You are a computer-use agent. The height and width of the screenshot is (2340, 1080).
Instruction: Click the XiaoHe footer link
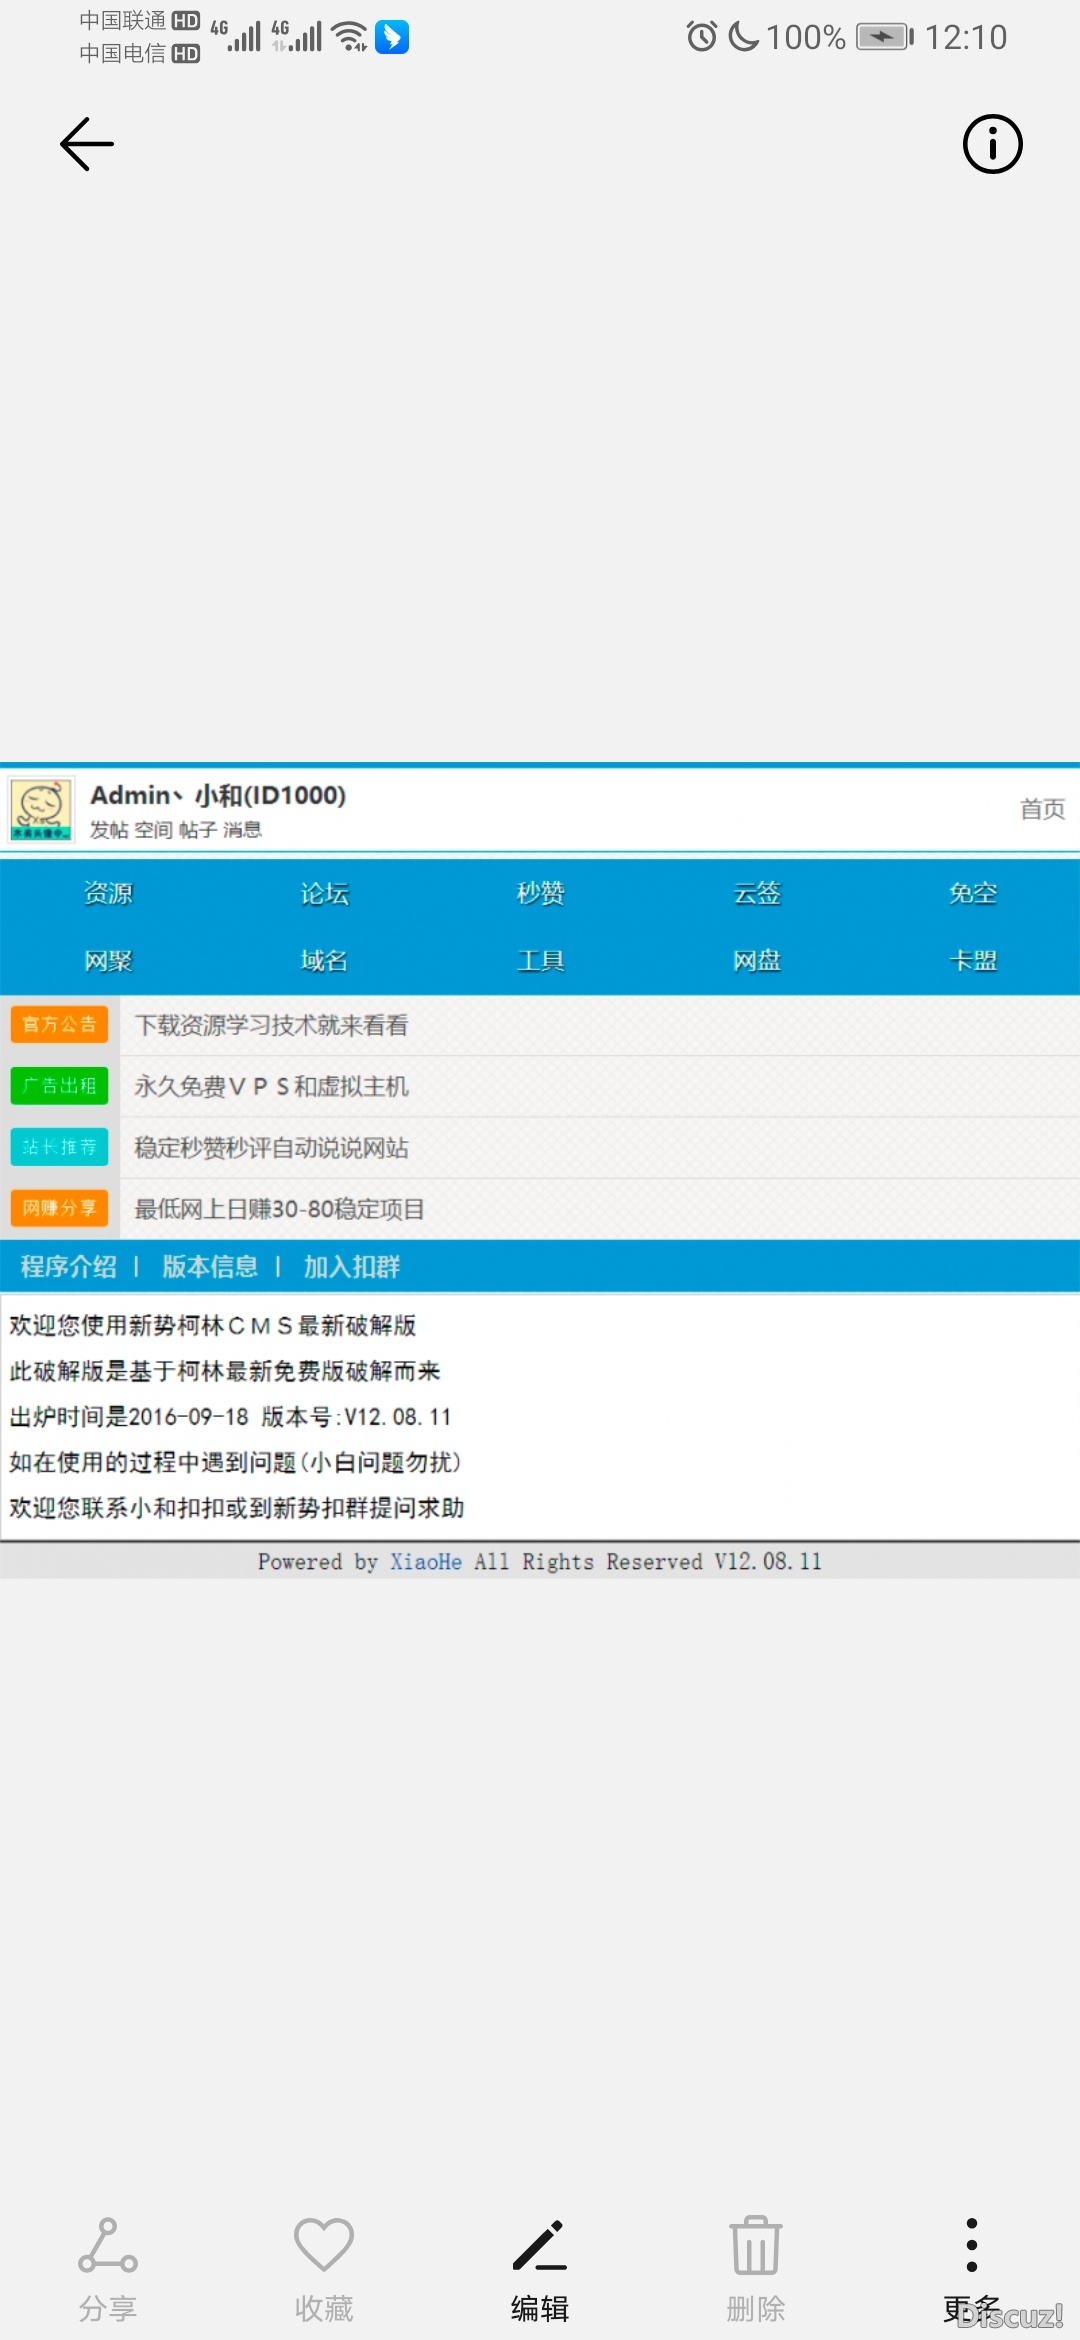(425, 1562)
